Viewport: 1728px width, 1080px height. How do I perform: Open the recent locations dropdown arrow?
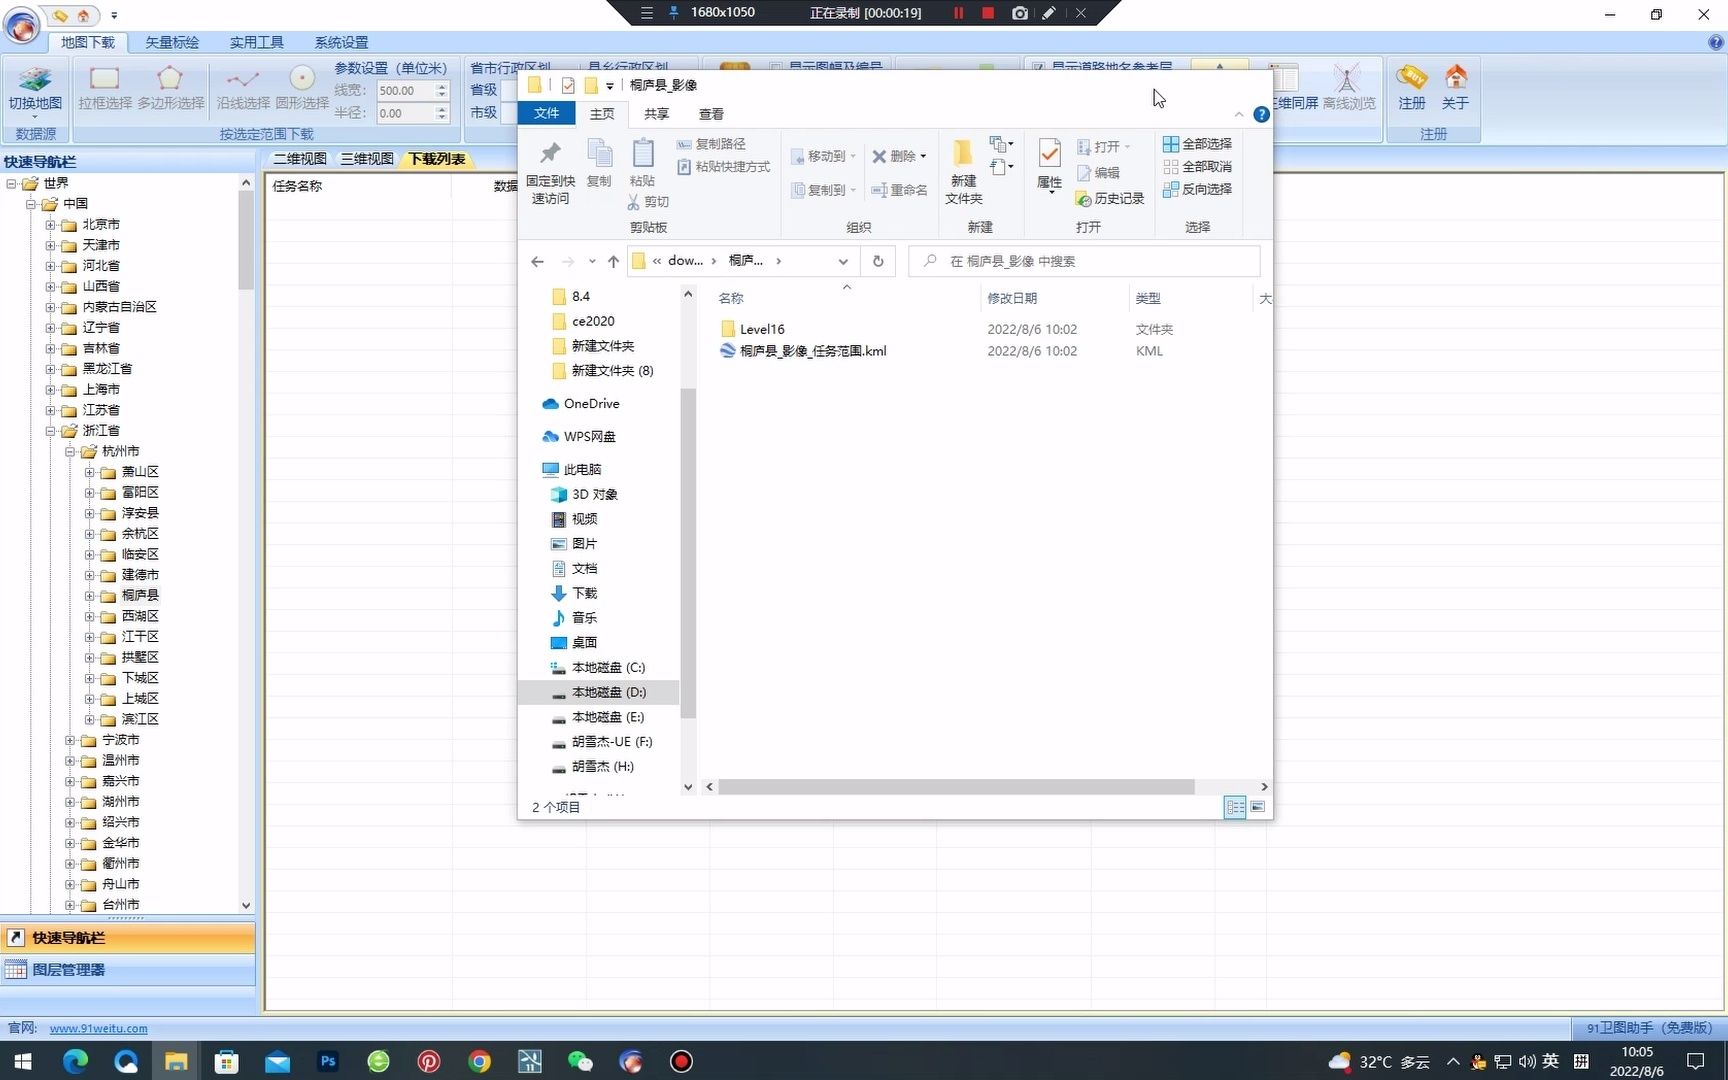pyautogui.click(x=592, y=261)
